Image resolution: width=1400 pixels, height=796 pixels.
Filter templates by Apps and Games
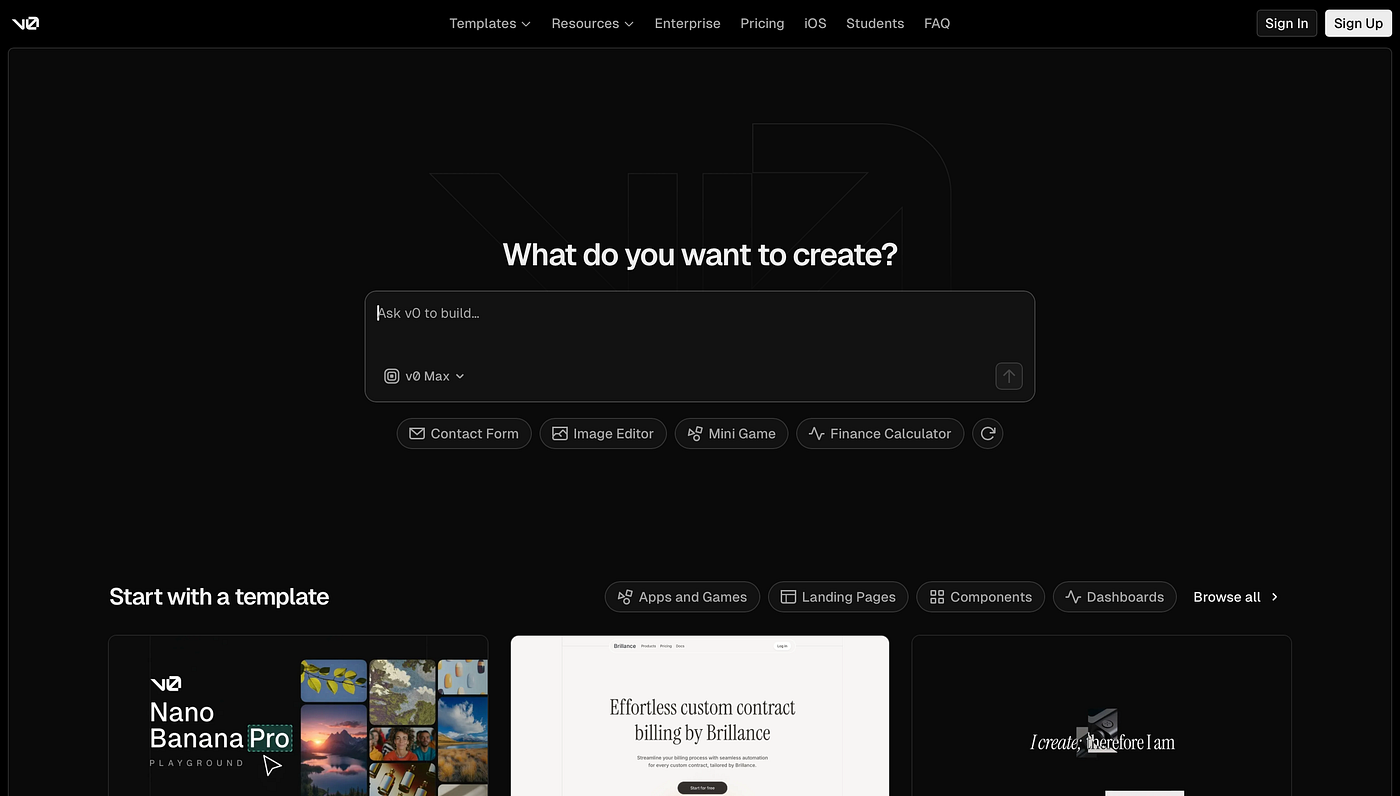pos(683,597)
